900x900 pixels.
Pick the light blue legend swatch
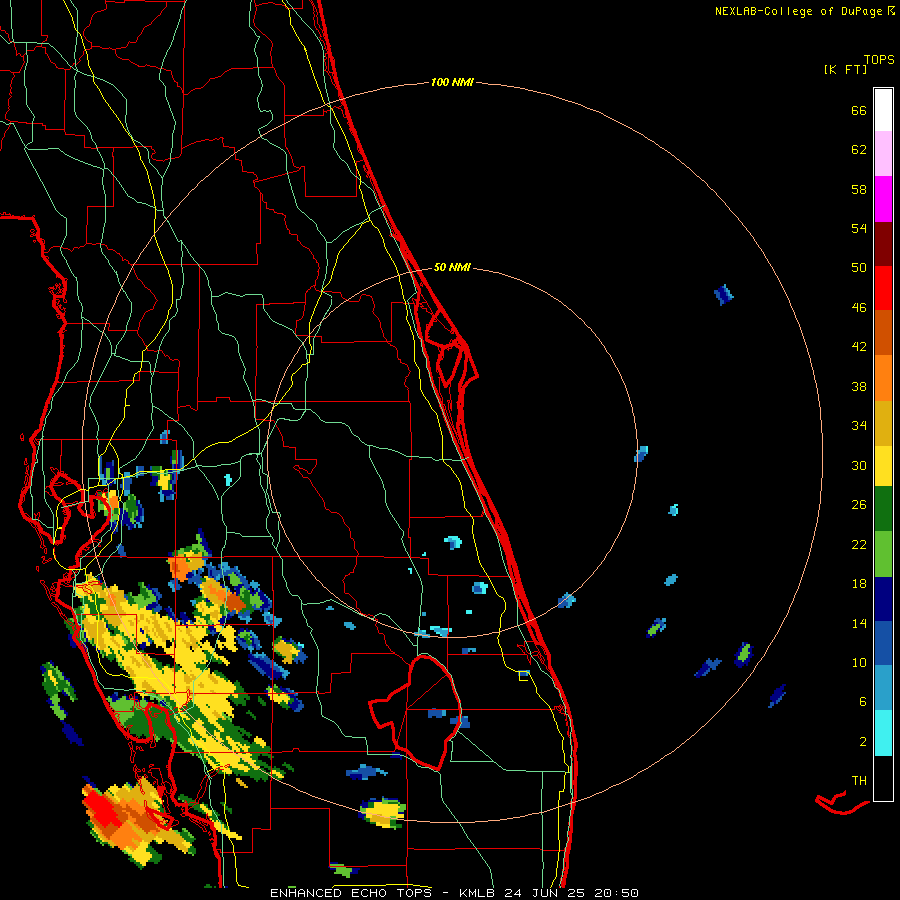[x=883, y=688]
